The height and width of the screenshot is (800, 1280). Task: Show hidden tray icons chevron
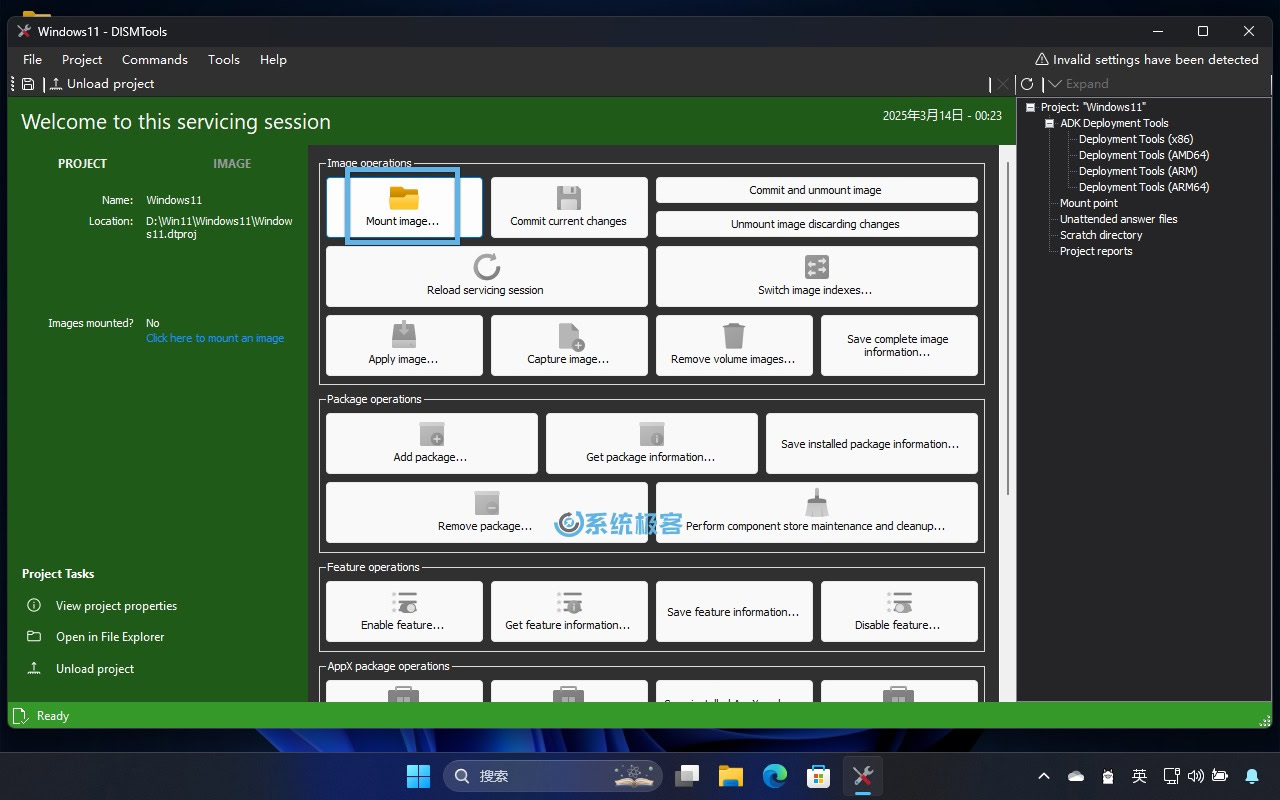1044,776
